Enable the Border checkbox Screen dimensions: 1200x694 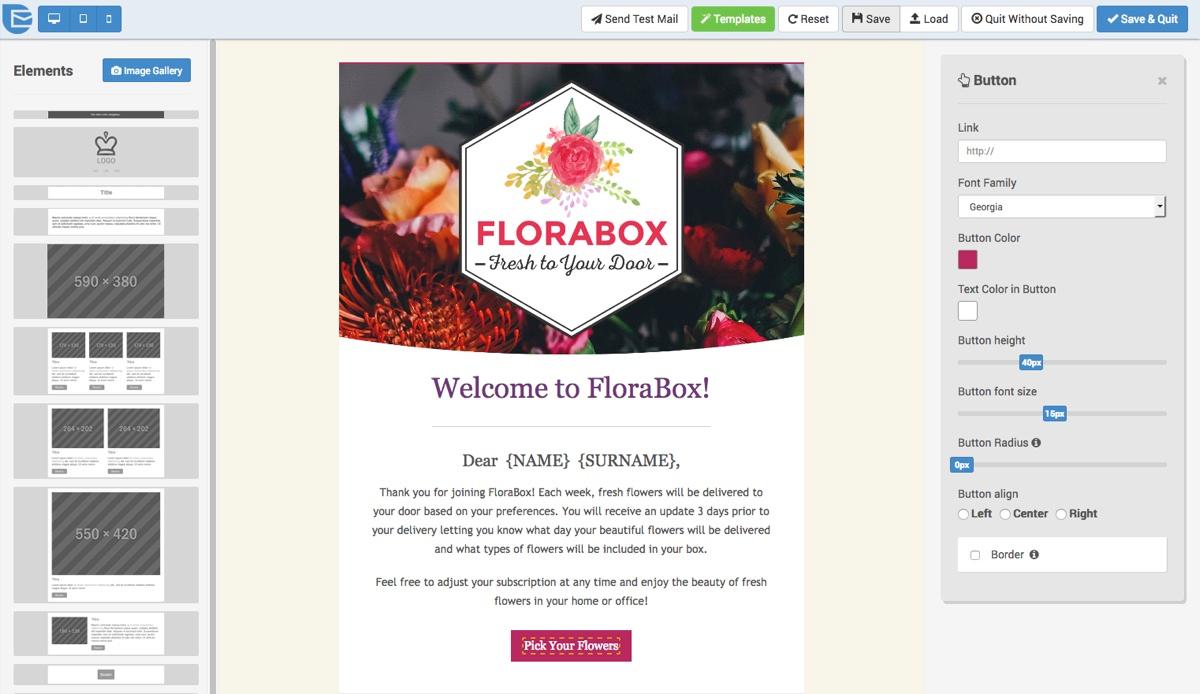coord(975,555)
